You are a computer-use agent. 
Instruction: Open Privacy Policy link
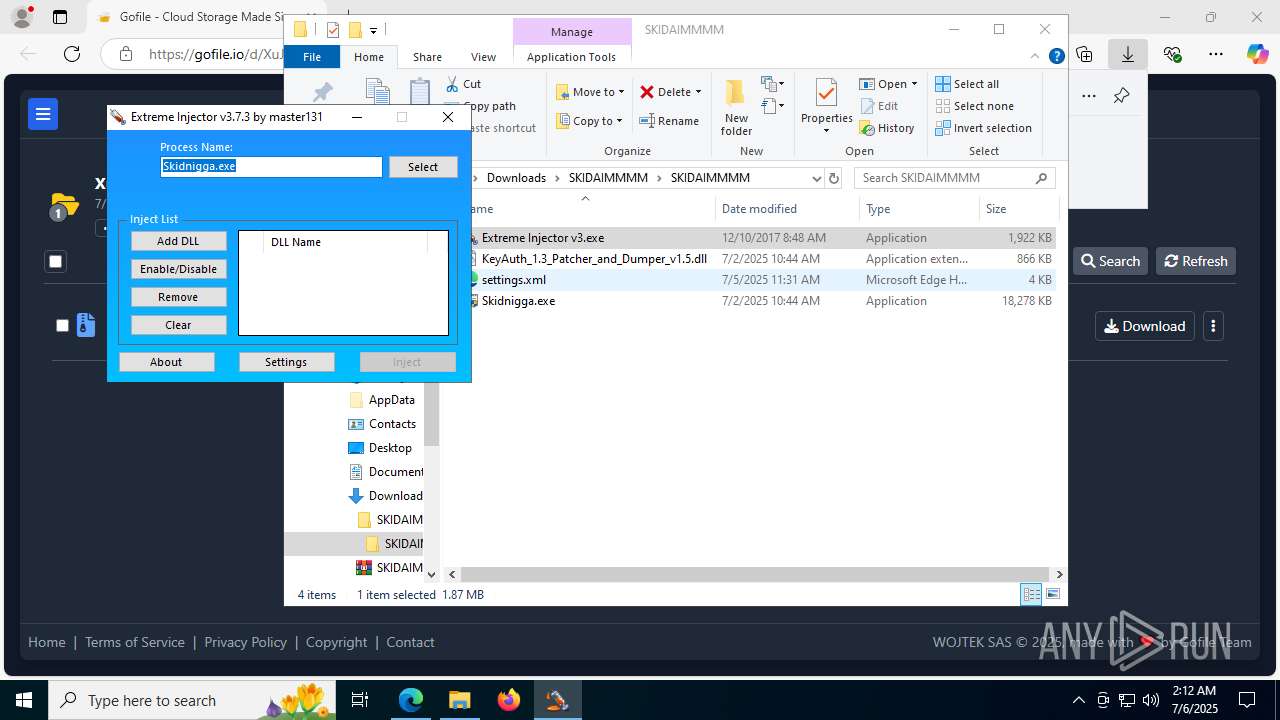tap(245, 642)
